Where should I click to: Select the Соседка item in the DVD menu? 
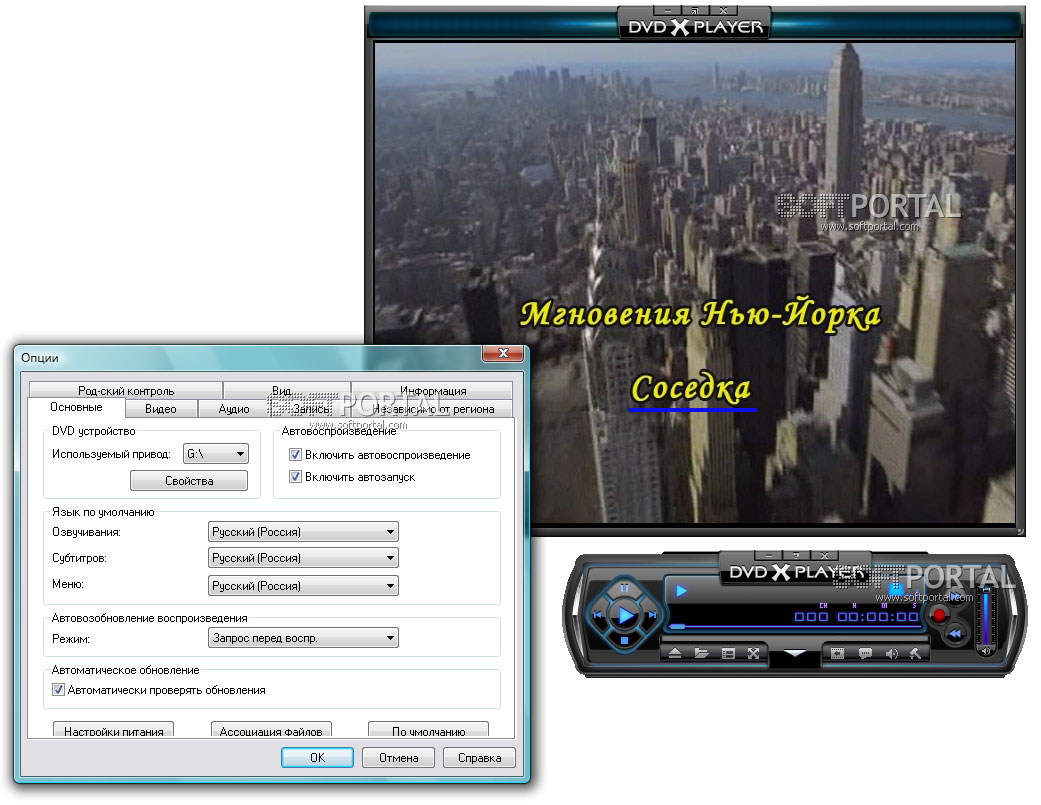click(690, 388)
